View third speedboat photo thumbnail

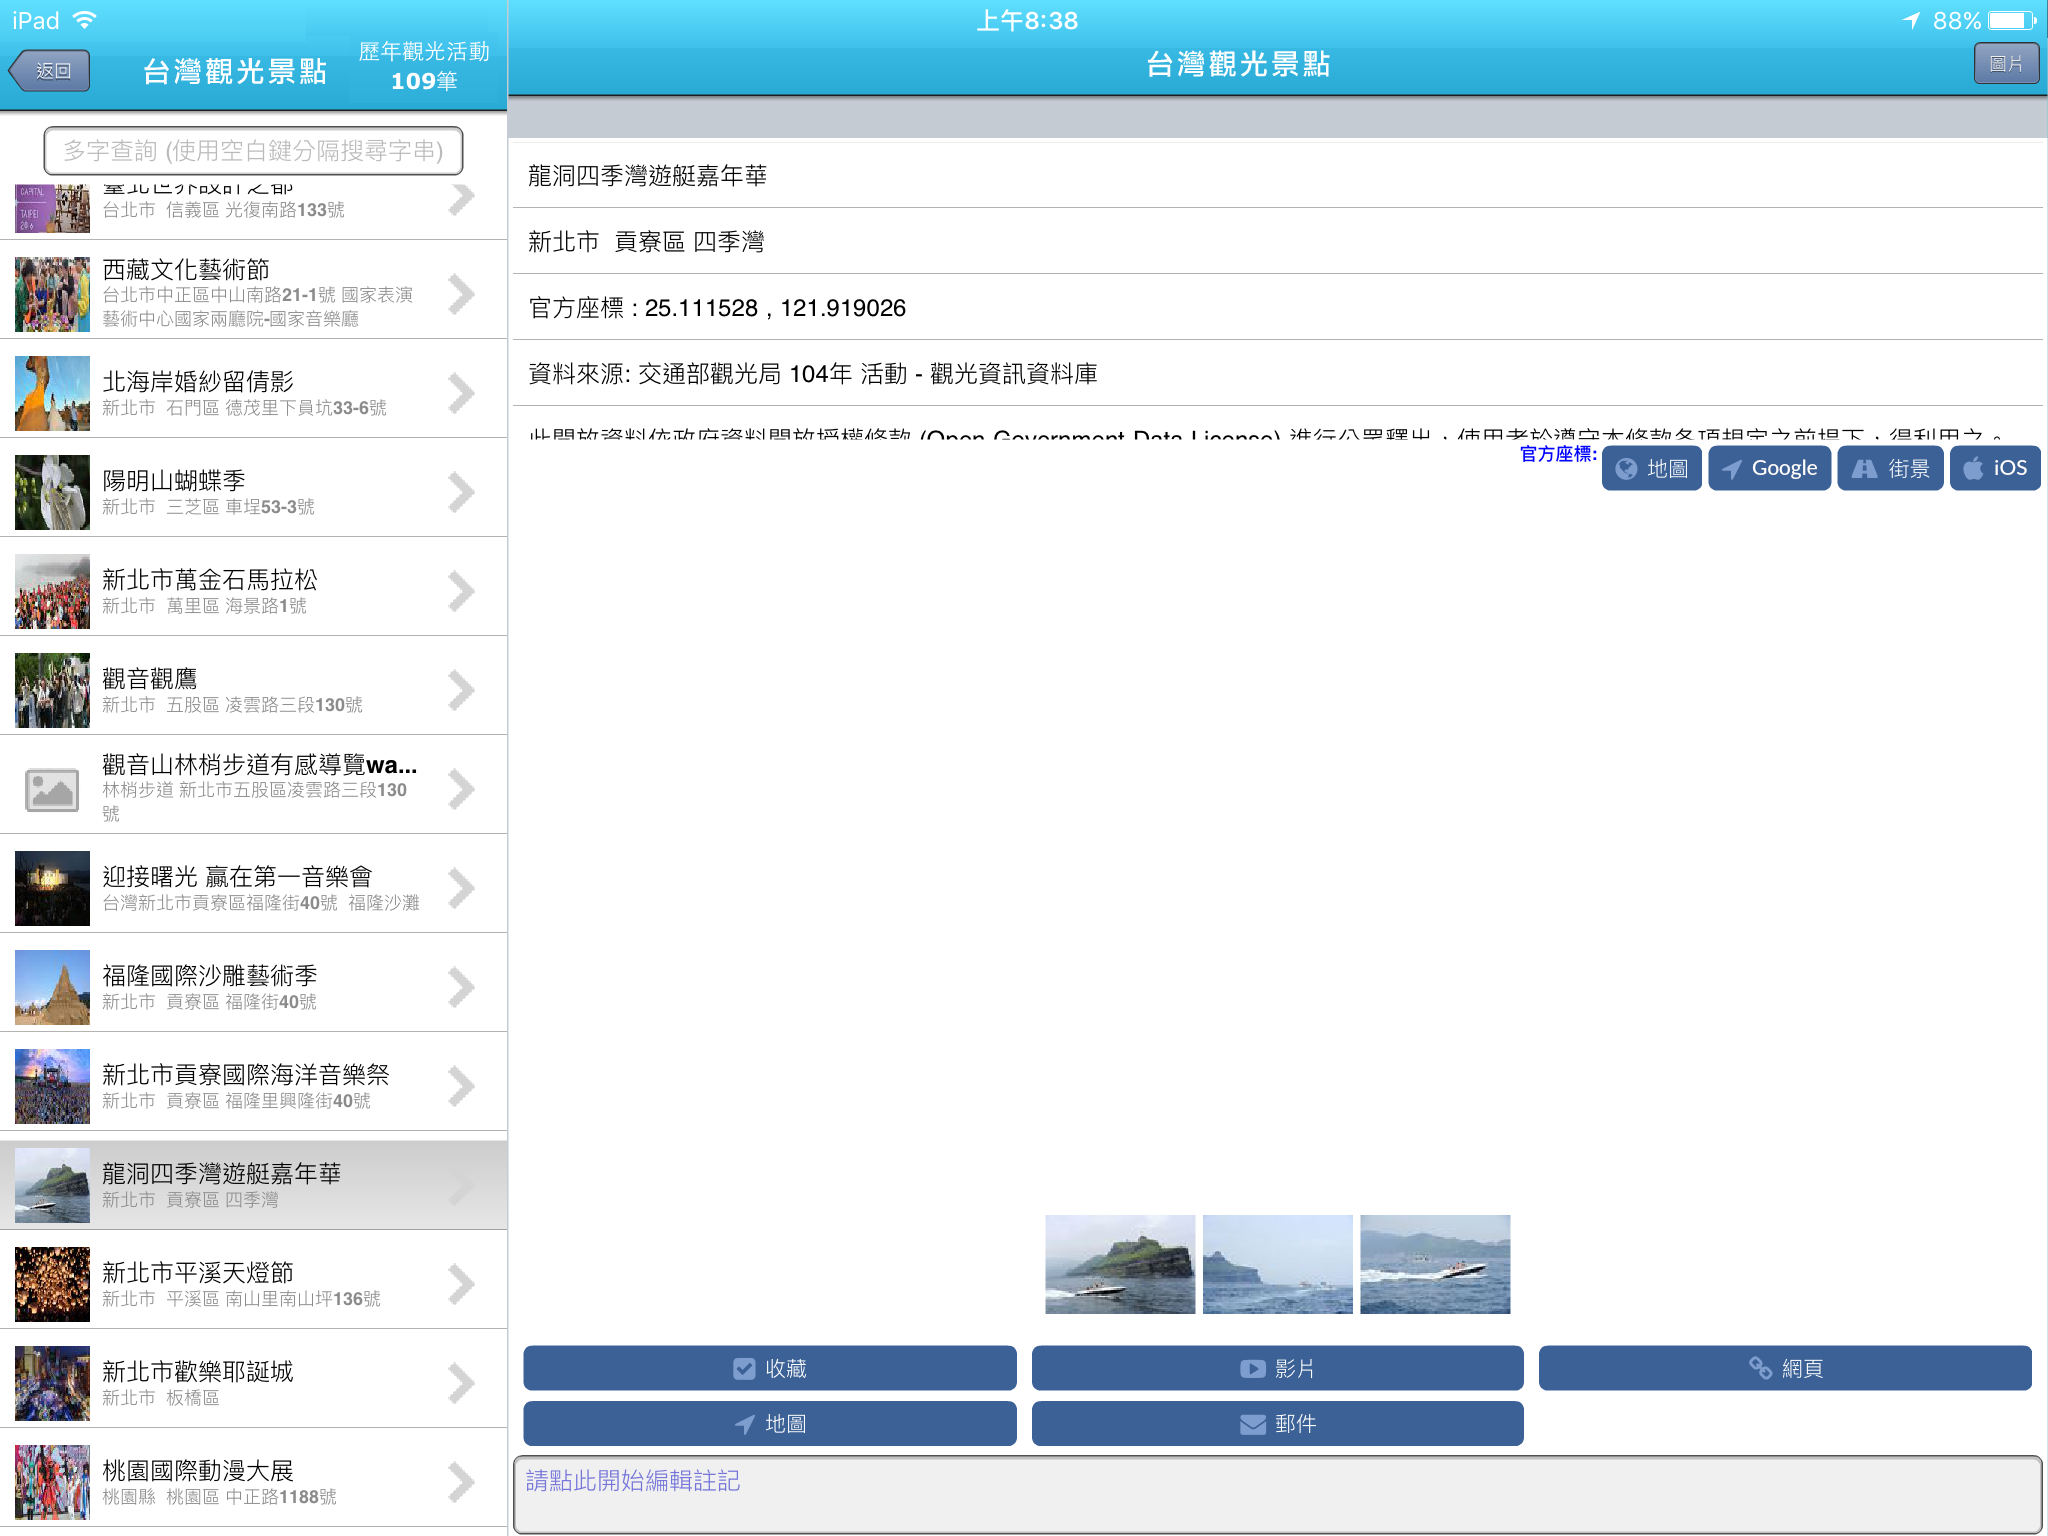coord(1435,1264)
